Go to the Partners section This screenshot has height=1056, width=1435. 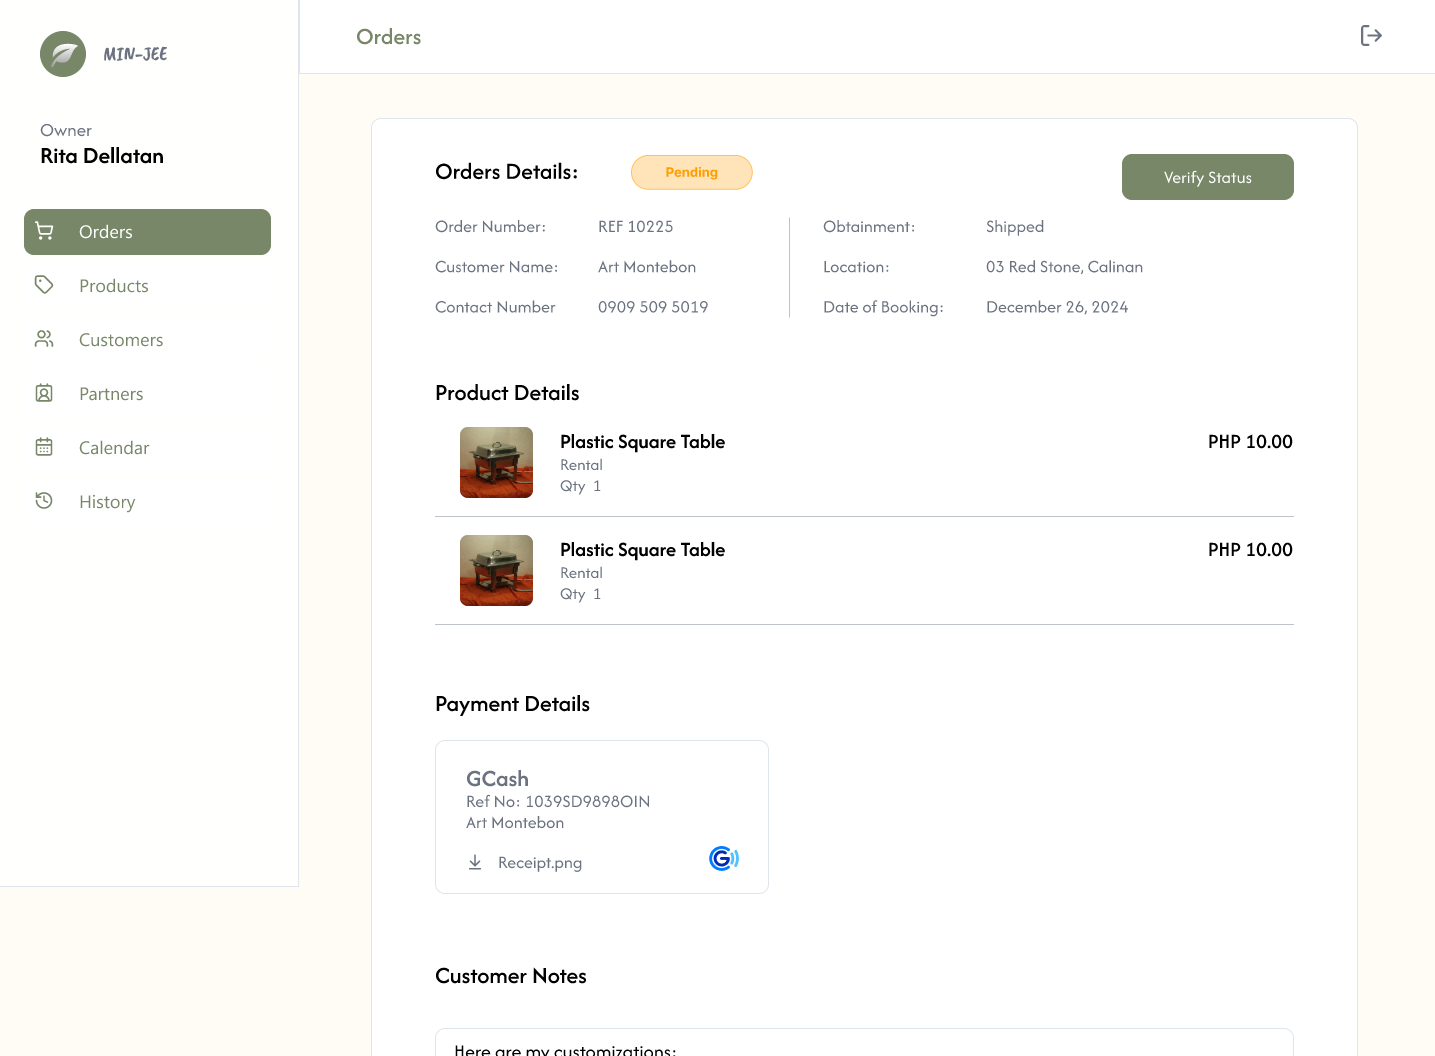click(147, 394)
